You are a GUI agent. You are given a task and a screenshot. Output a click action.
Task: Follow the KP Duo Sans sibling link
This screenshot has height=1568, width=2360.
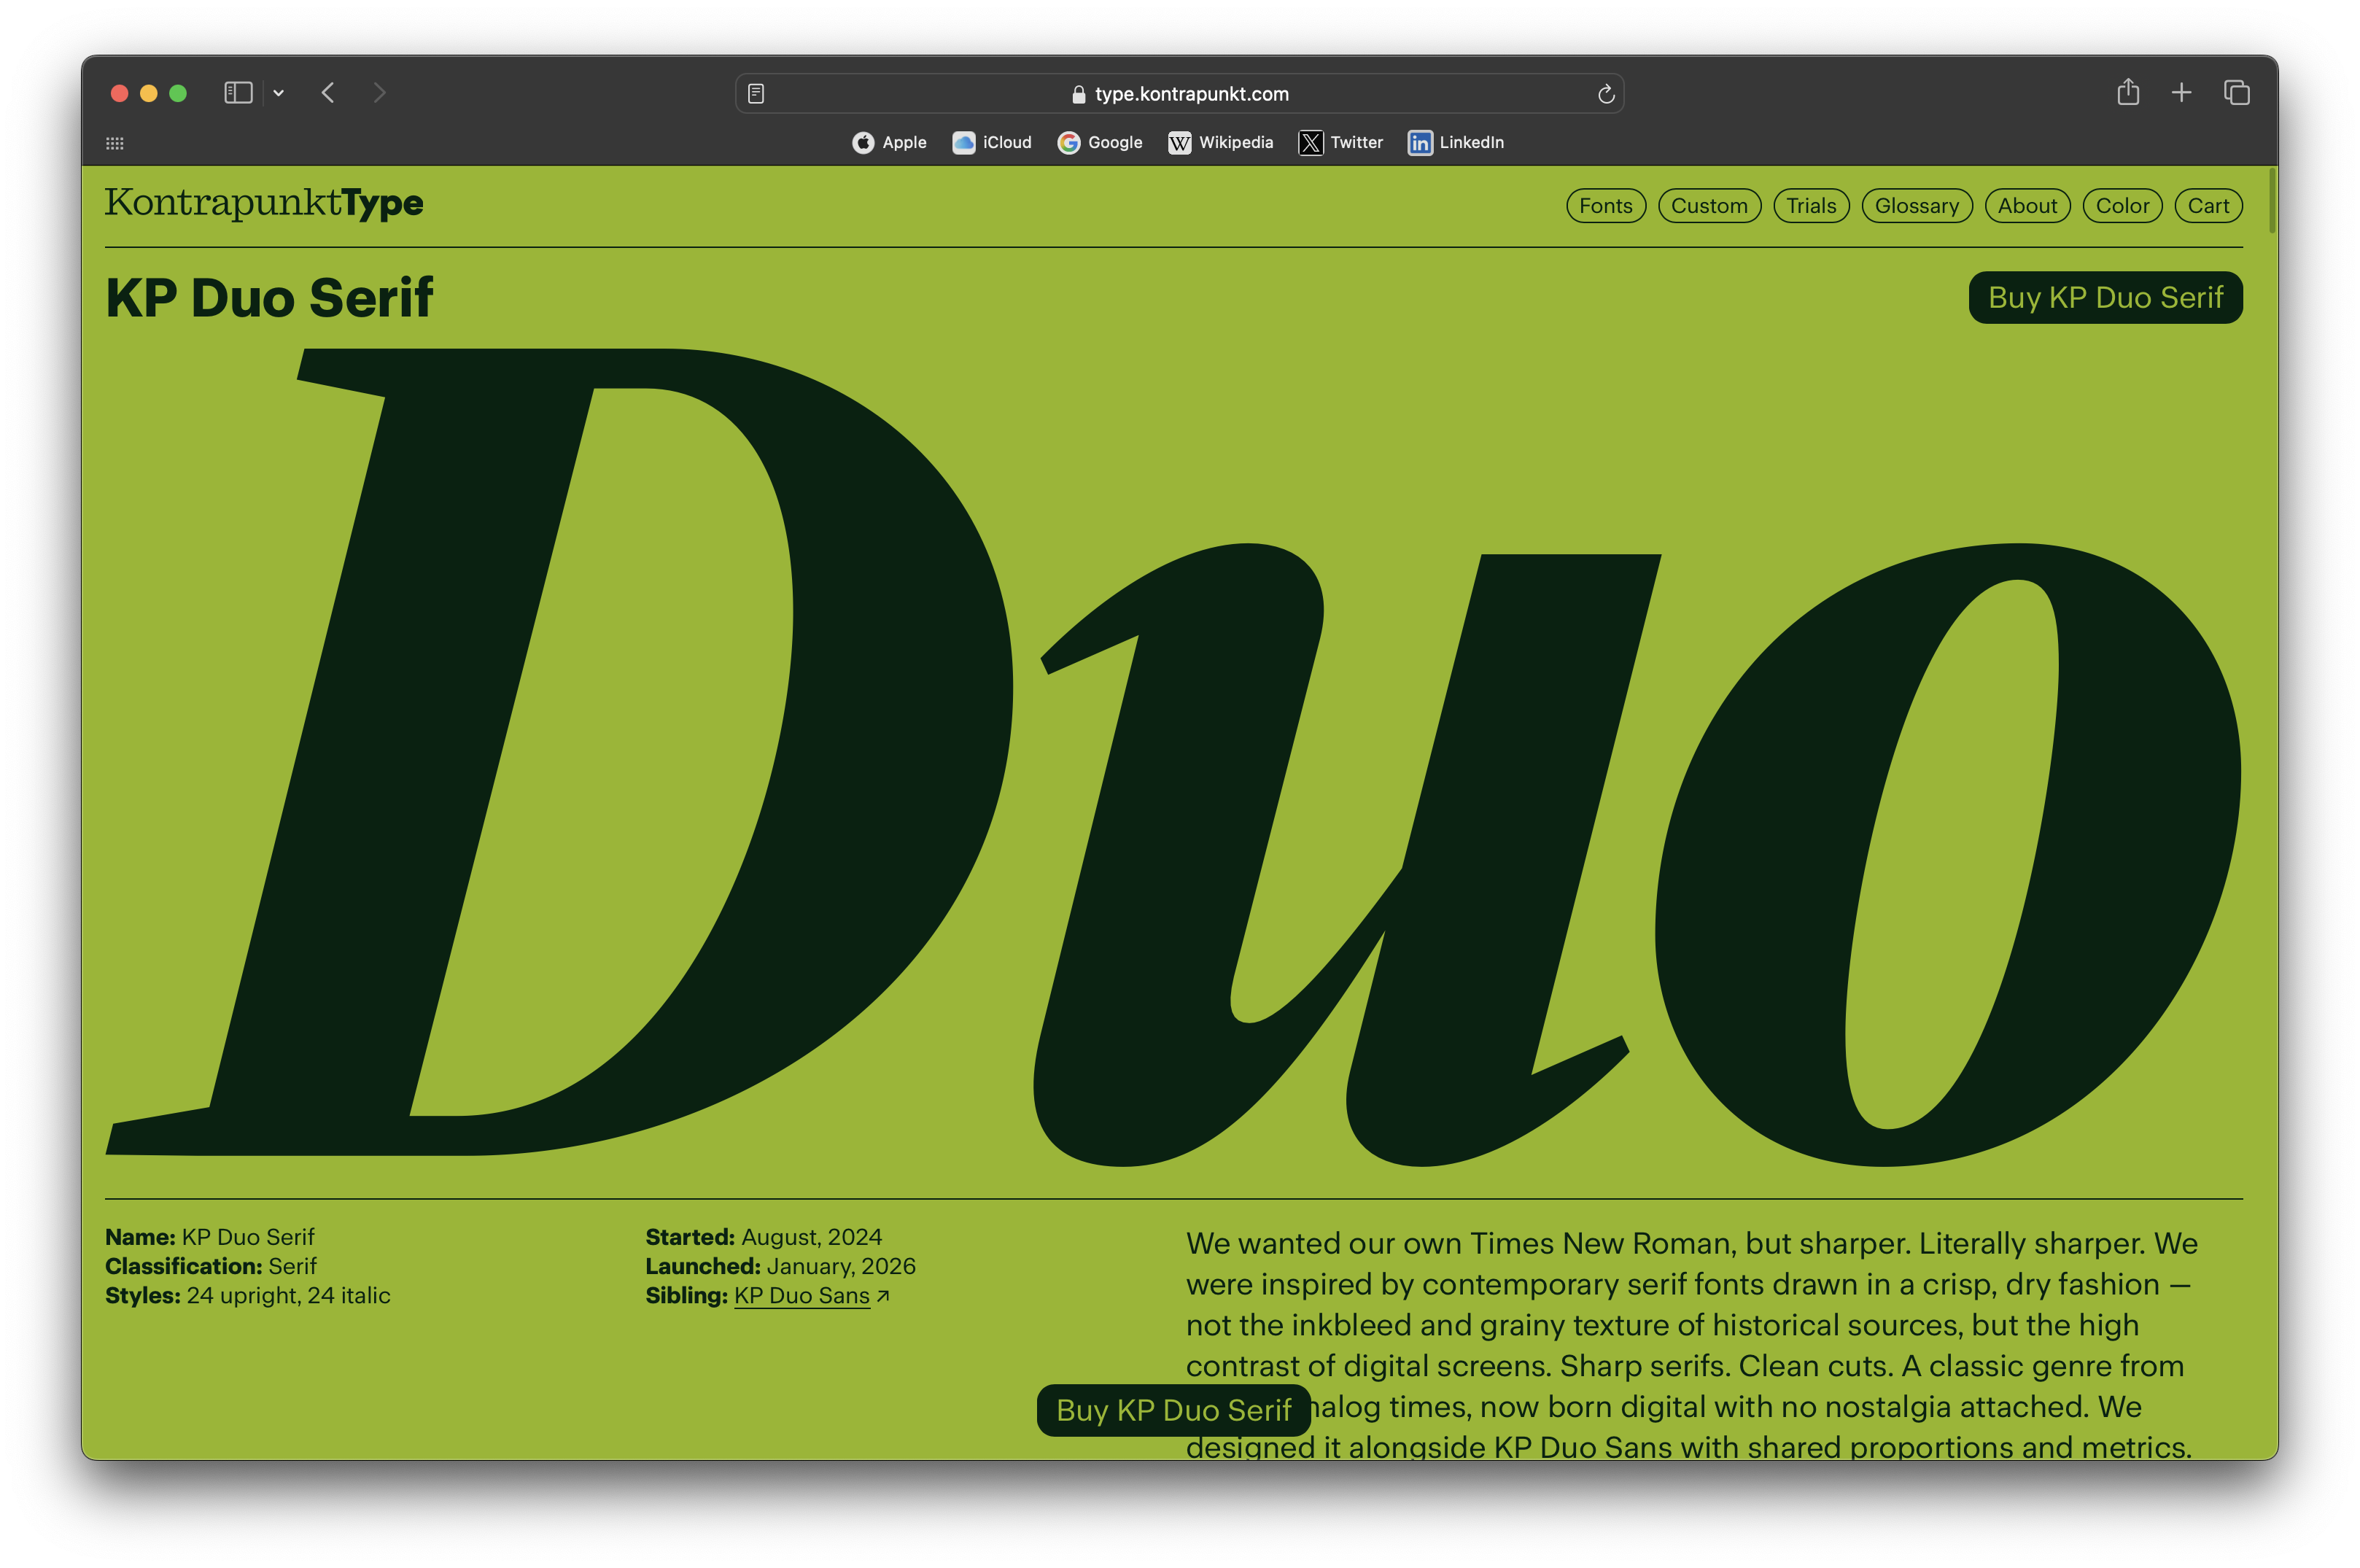[x=802, y=1296]
